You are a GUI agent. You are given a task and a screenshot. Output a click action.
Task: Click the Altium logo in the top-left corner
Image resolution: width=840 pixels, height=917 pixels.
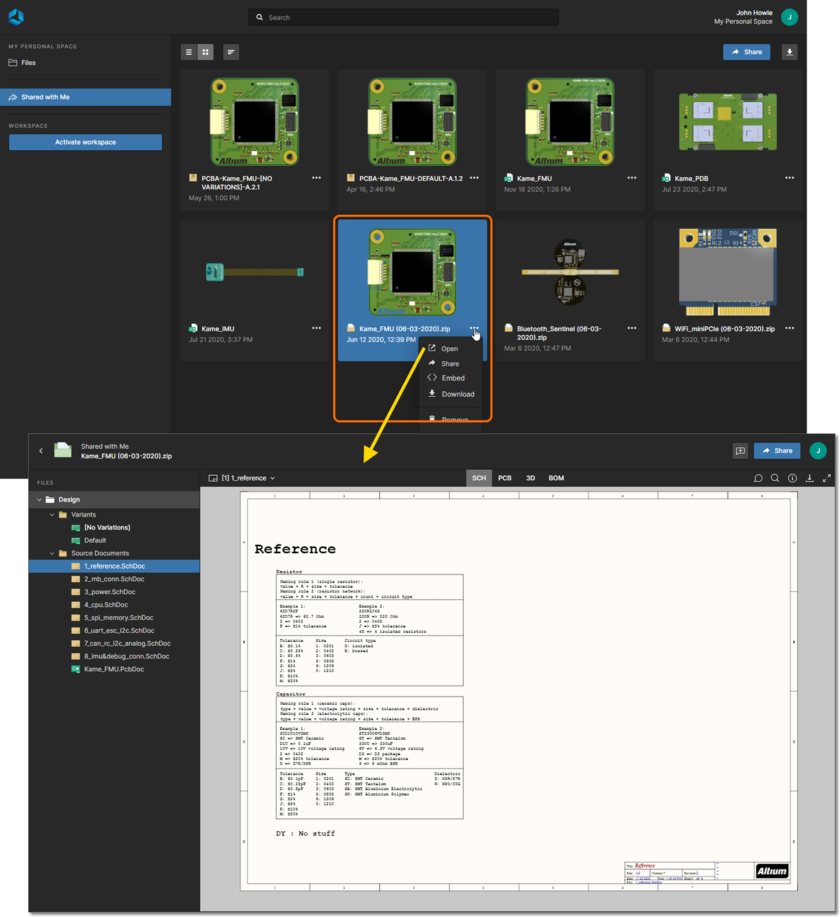tap(15, 16)
